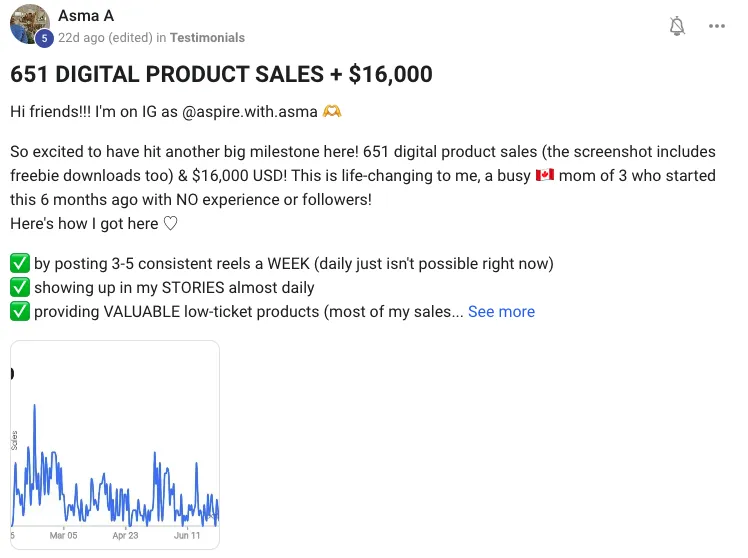
Task: Click the Jun 11 label on chart
Action: coord(187,536)
